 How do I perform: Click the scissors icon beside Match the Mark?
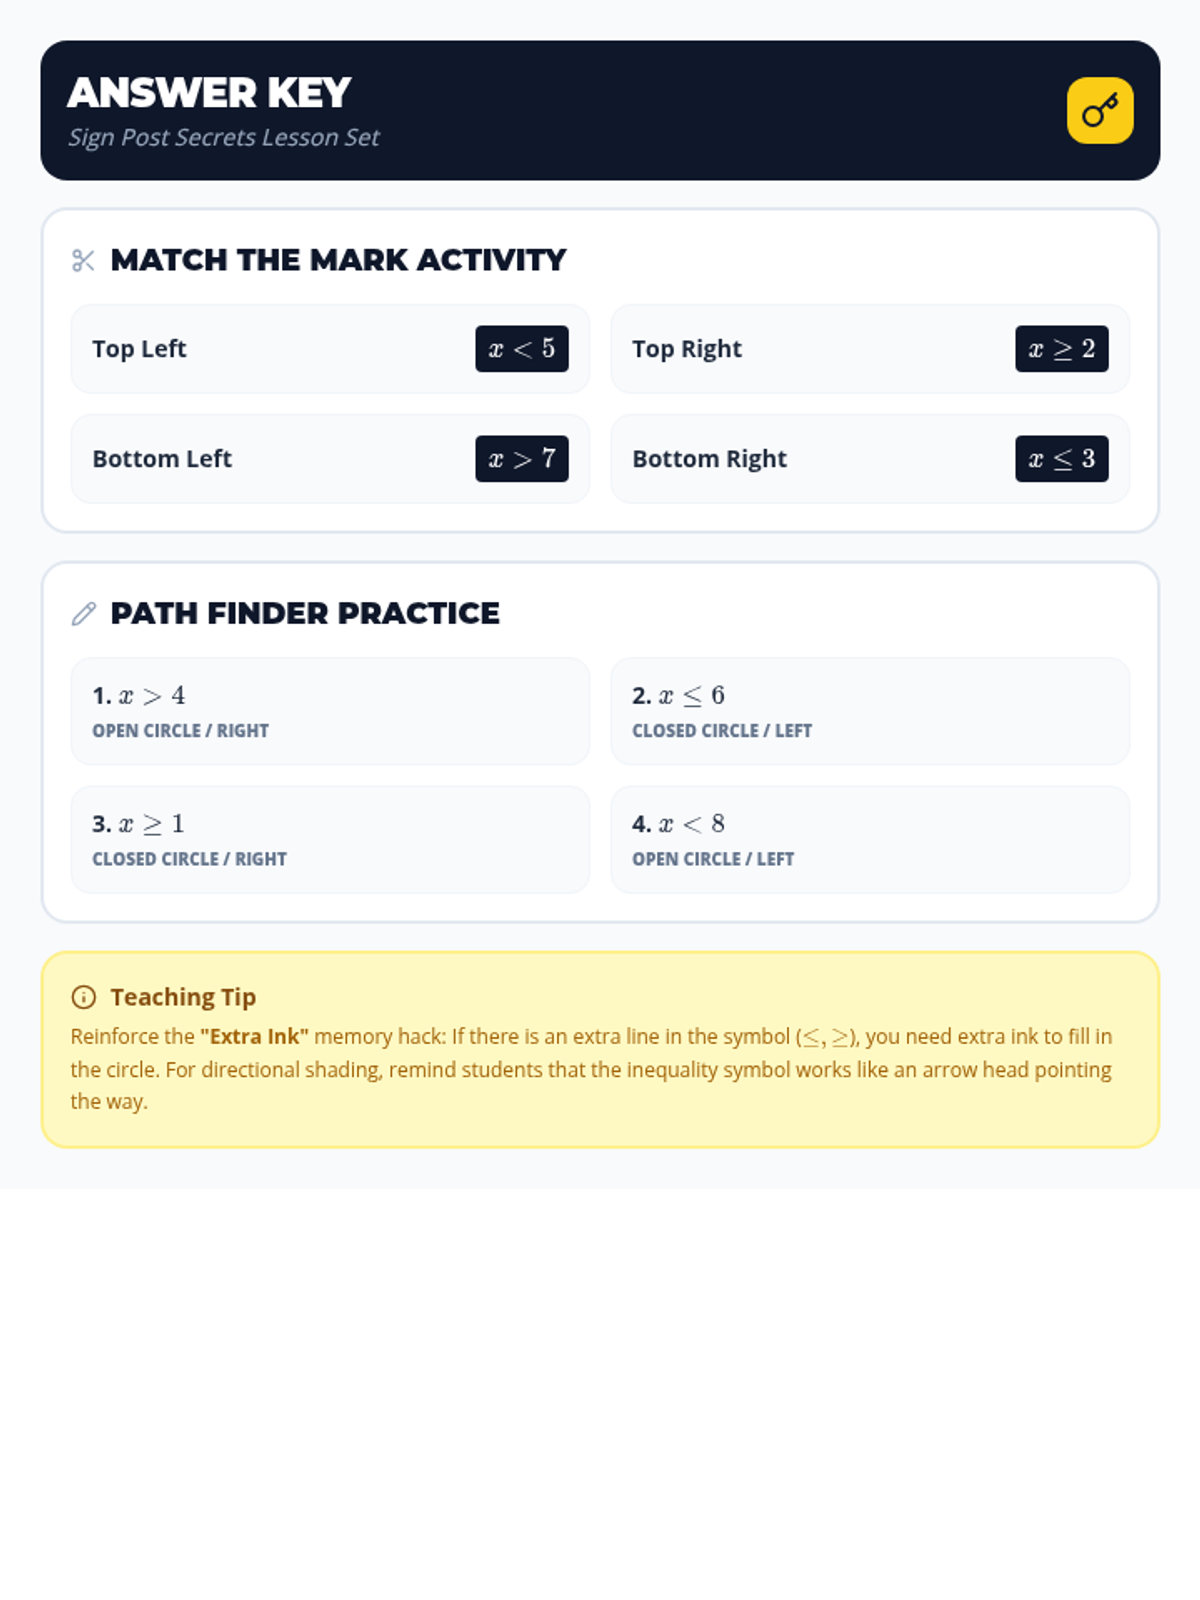coord(84,261)
